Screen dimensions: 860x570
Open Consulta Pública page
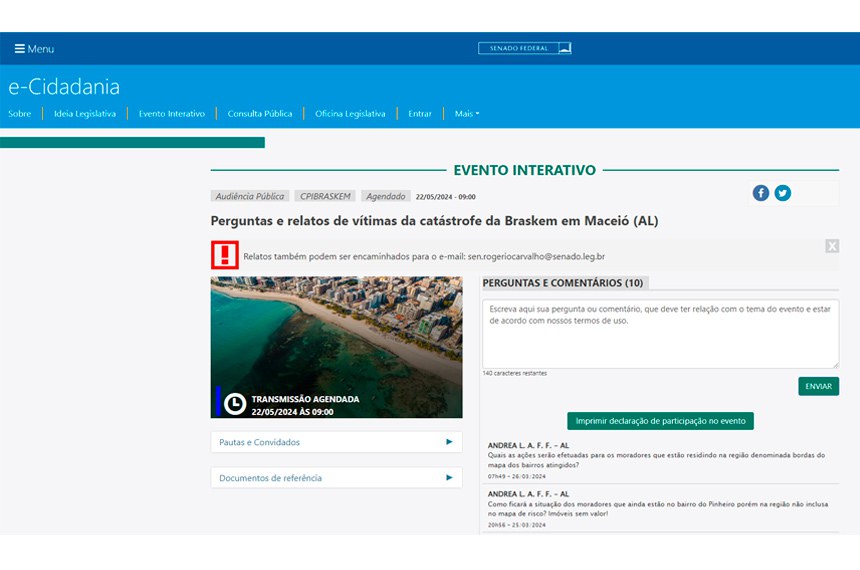click(260, 114)
